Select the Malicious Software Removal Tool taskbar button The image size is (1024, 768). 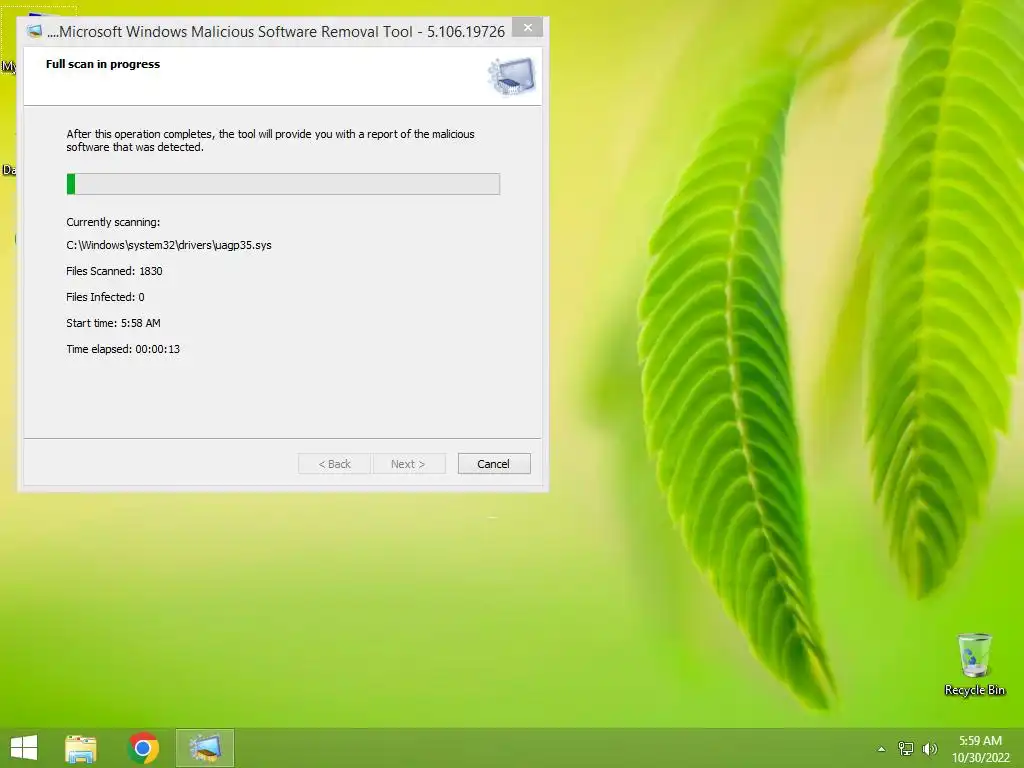click(204, 748)
